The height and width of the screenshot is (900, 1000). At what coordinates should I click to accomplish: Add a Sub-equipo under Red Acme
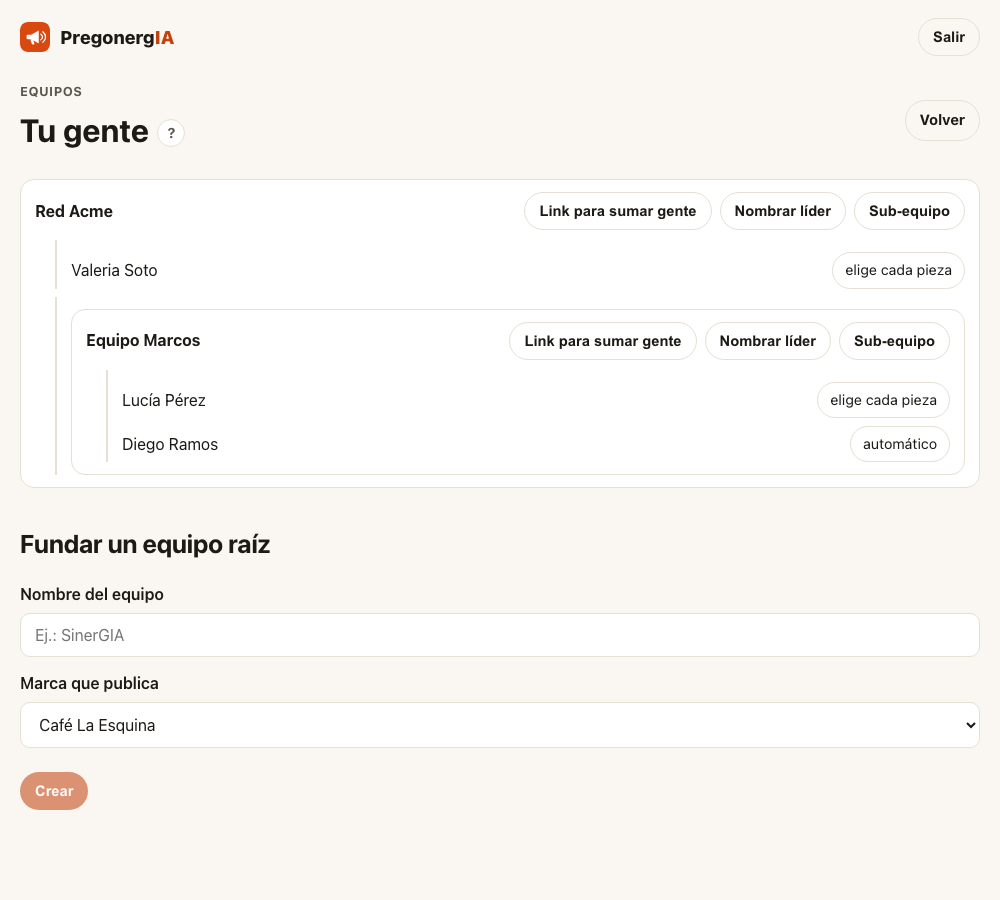click(x=909, y=211)
